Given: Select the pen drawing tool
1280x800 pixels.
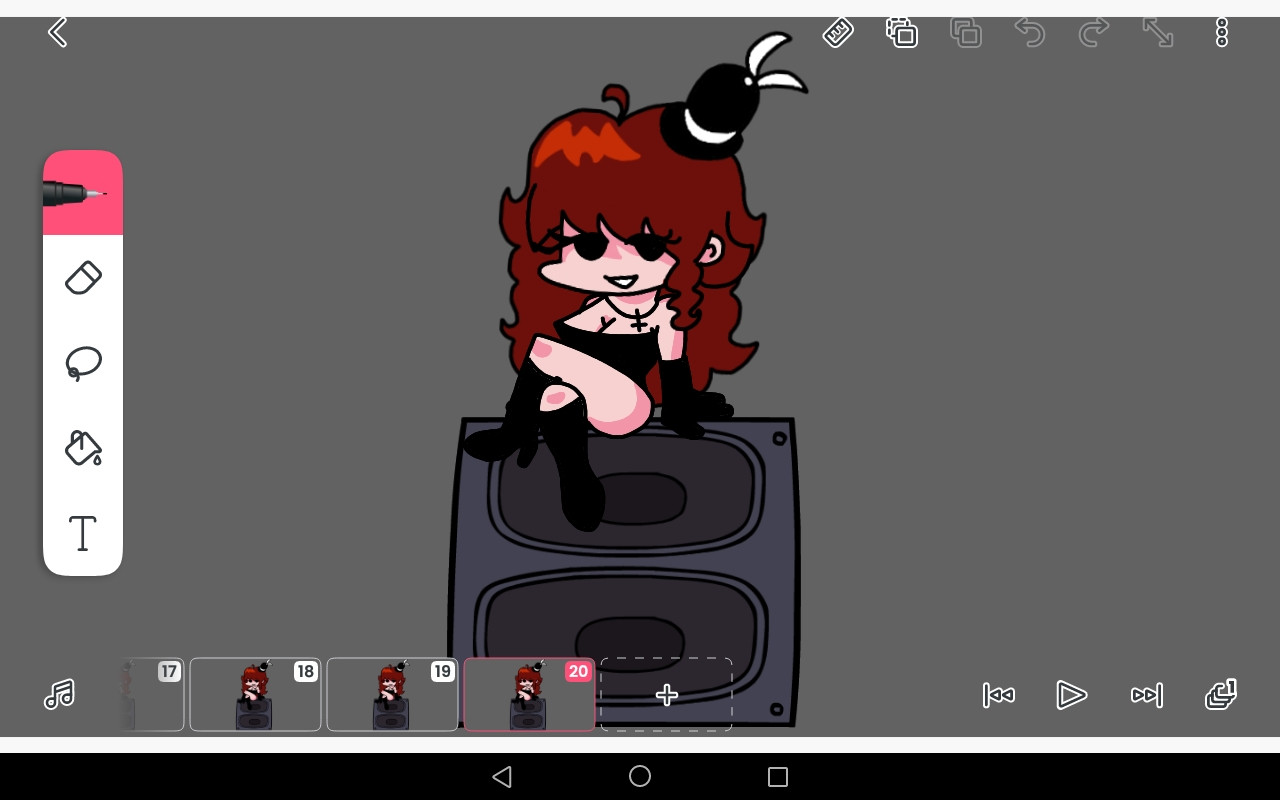Looking at the screenshot, I should pos(83,193).
